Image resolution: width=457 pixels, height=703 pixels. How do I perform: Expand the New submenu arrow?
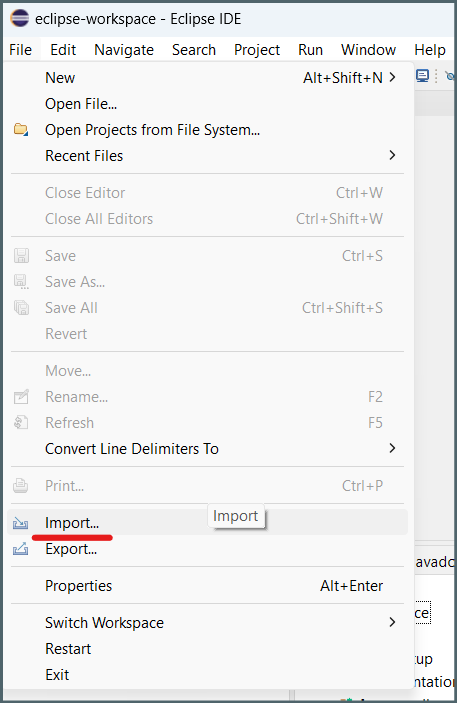pyautogui.click(x=392, y=78)
